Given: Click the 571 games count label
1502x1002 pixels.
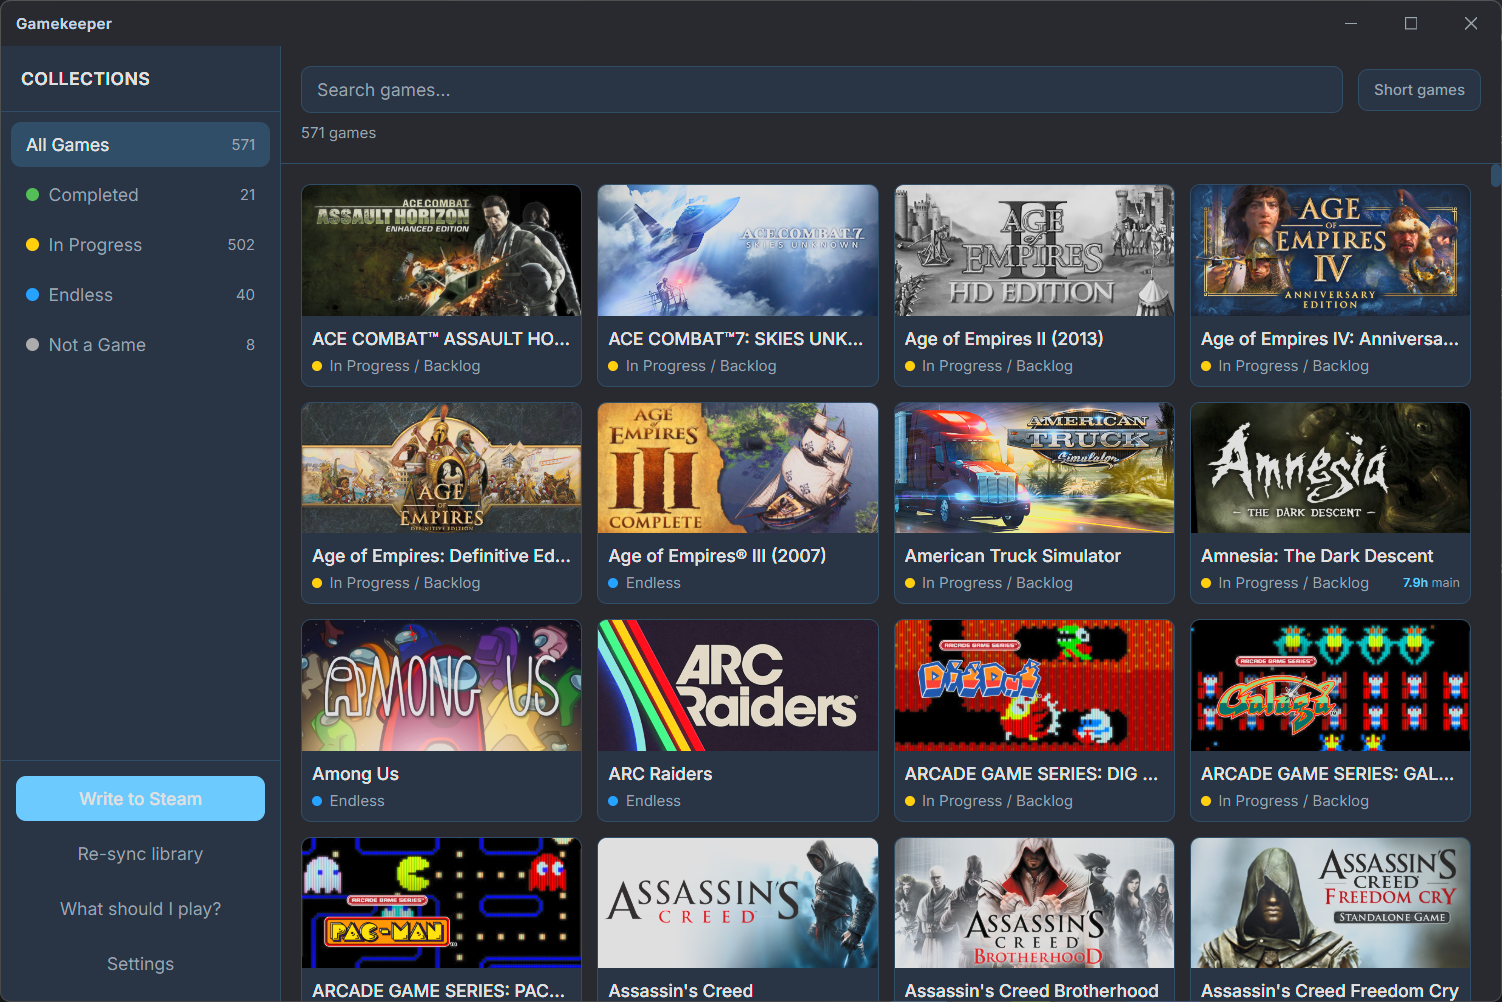Looking at the screenshot, I should [339, 133].
